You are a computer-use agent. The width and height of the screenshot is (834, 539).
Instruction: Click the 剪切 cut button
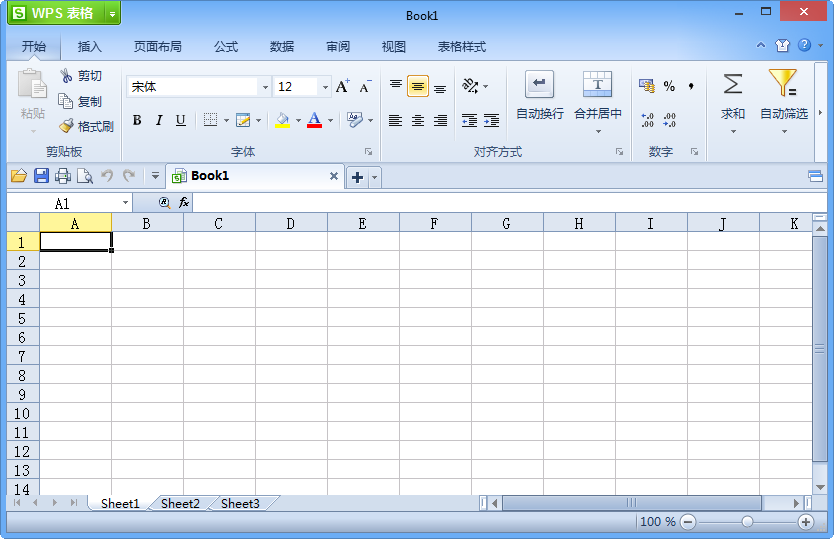pyautogui.click(x=80, y=76)
